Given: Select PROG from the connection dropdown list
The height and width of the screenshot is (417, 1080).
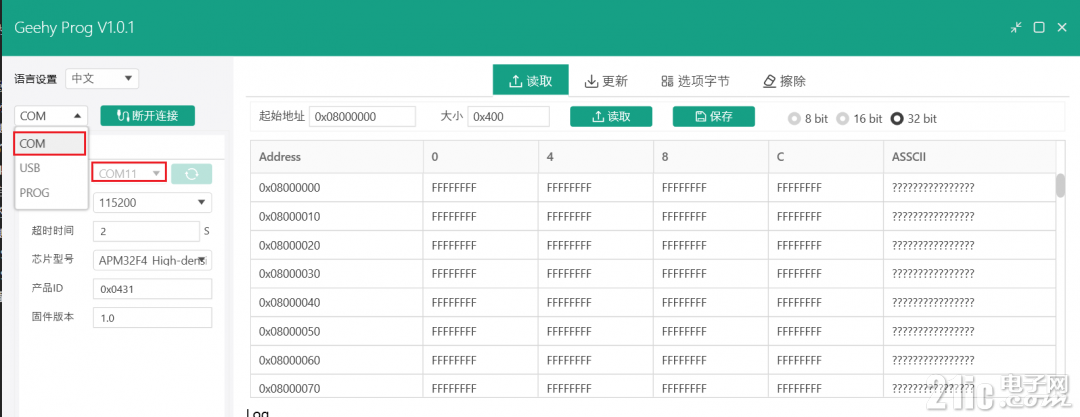Looking at the screenshot, I should click(50, 192).
